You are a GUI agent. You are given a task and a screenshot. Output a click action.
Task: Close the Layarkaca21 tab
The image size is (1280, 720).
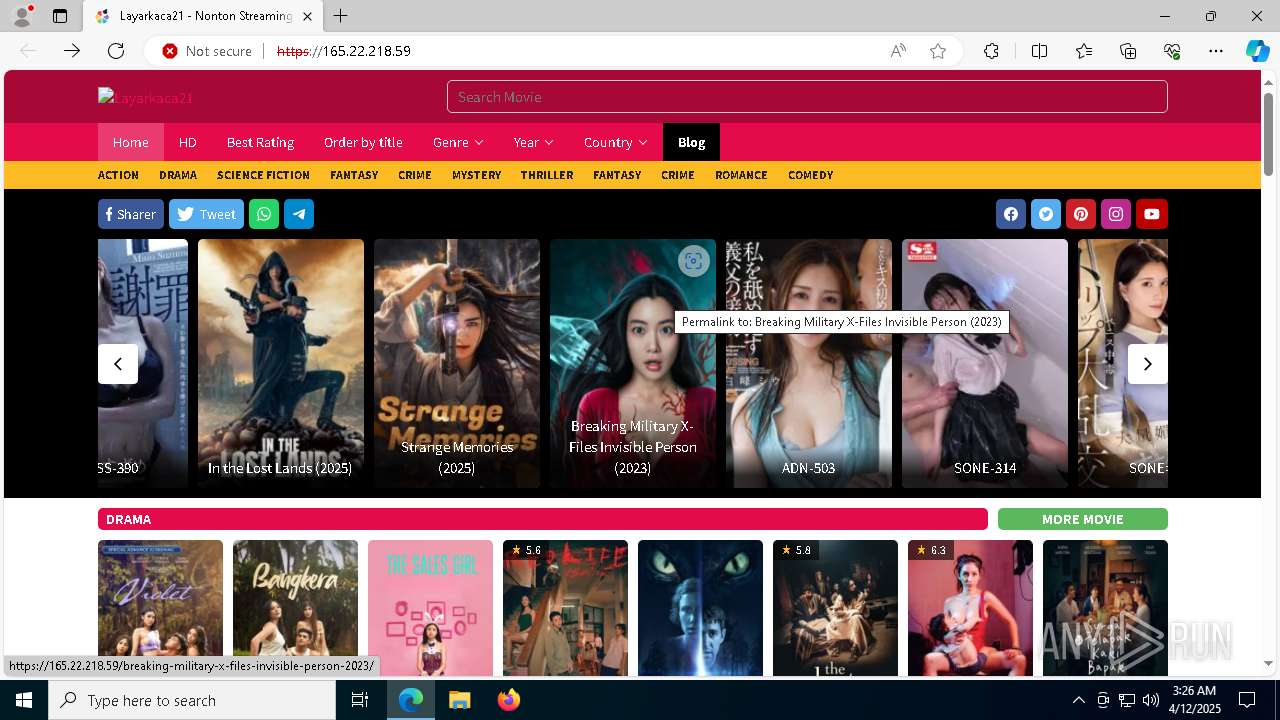click(308, 16)
